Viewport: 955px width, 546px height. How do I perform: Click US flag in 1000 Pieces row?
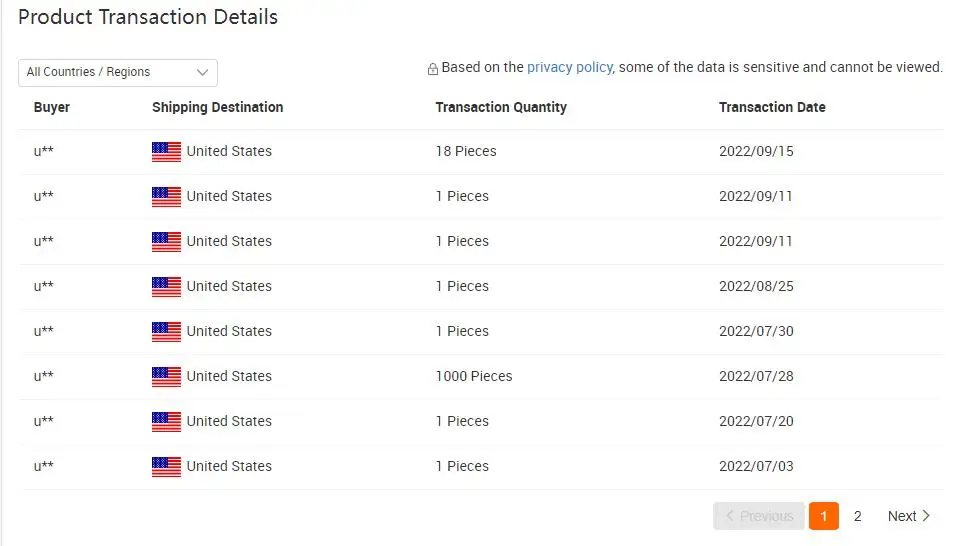pyautogui.click(x=166, y=377)
